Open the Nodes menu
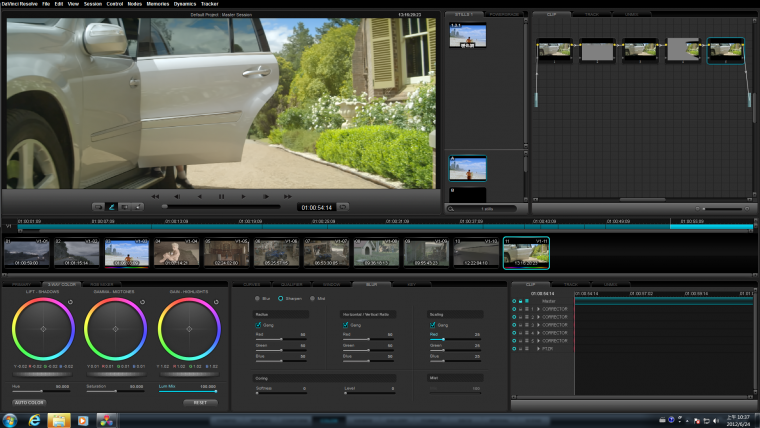 point(135,4)
